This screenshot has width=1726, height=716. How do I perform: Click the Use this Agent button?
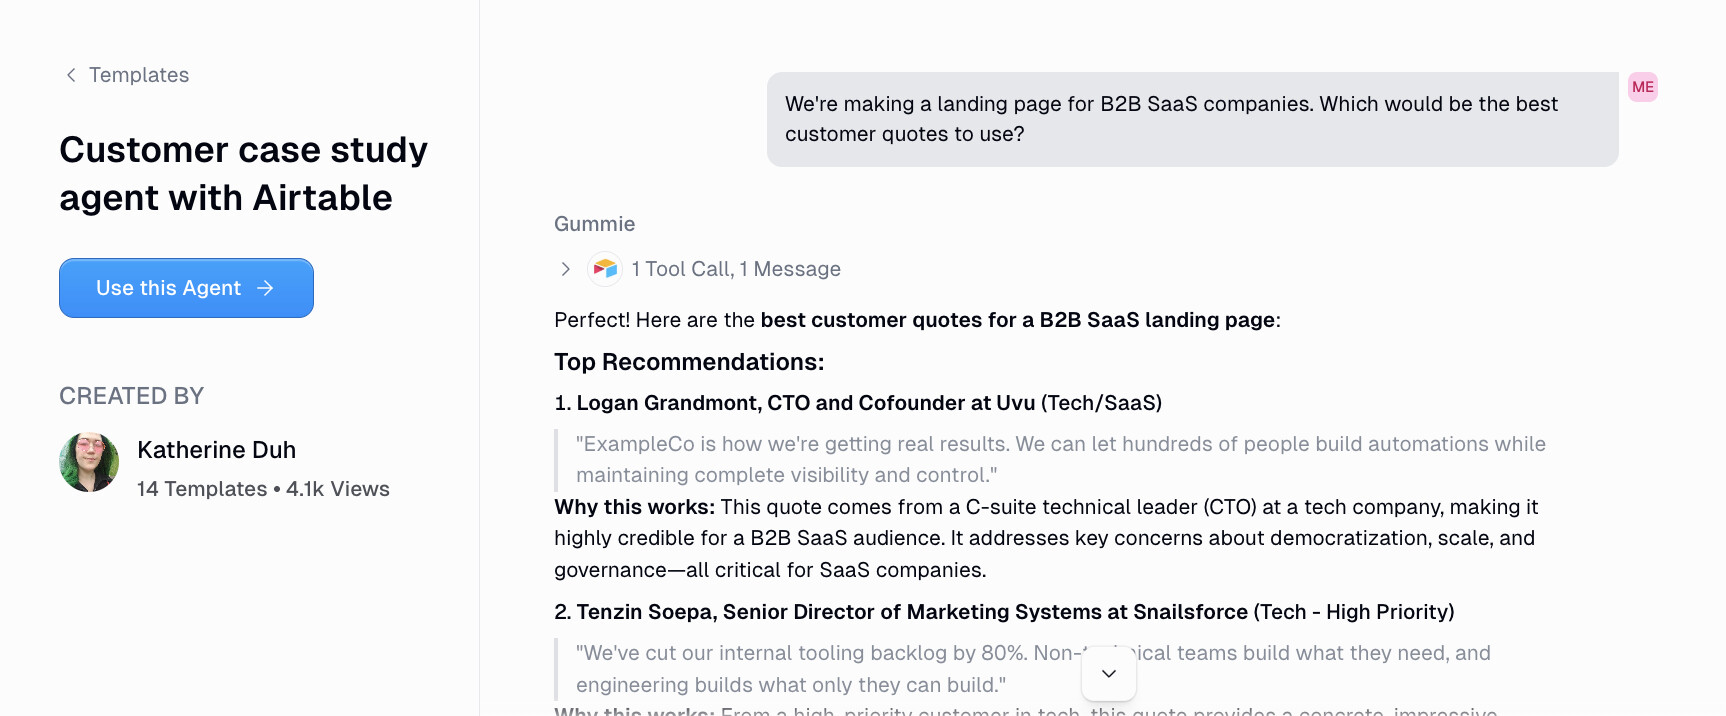(186, 288)
